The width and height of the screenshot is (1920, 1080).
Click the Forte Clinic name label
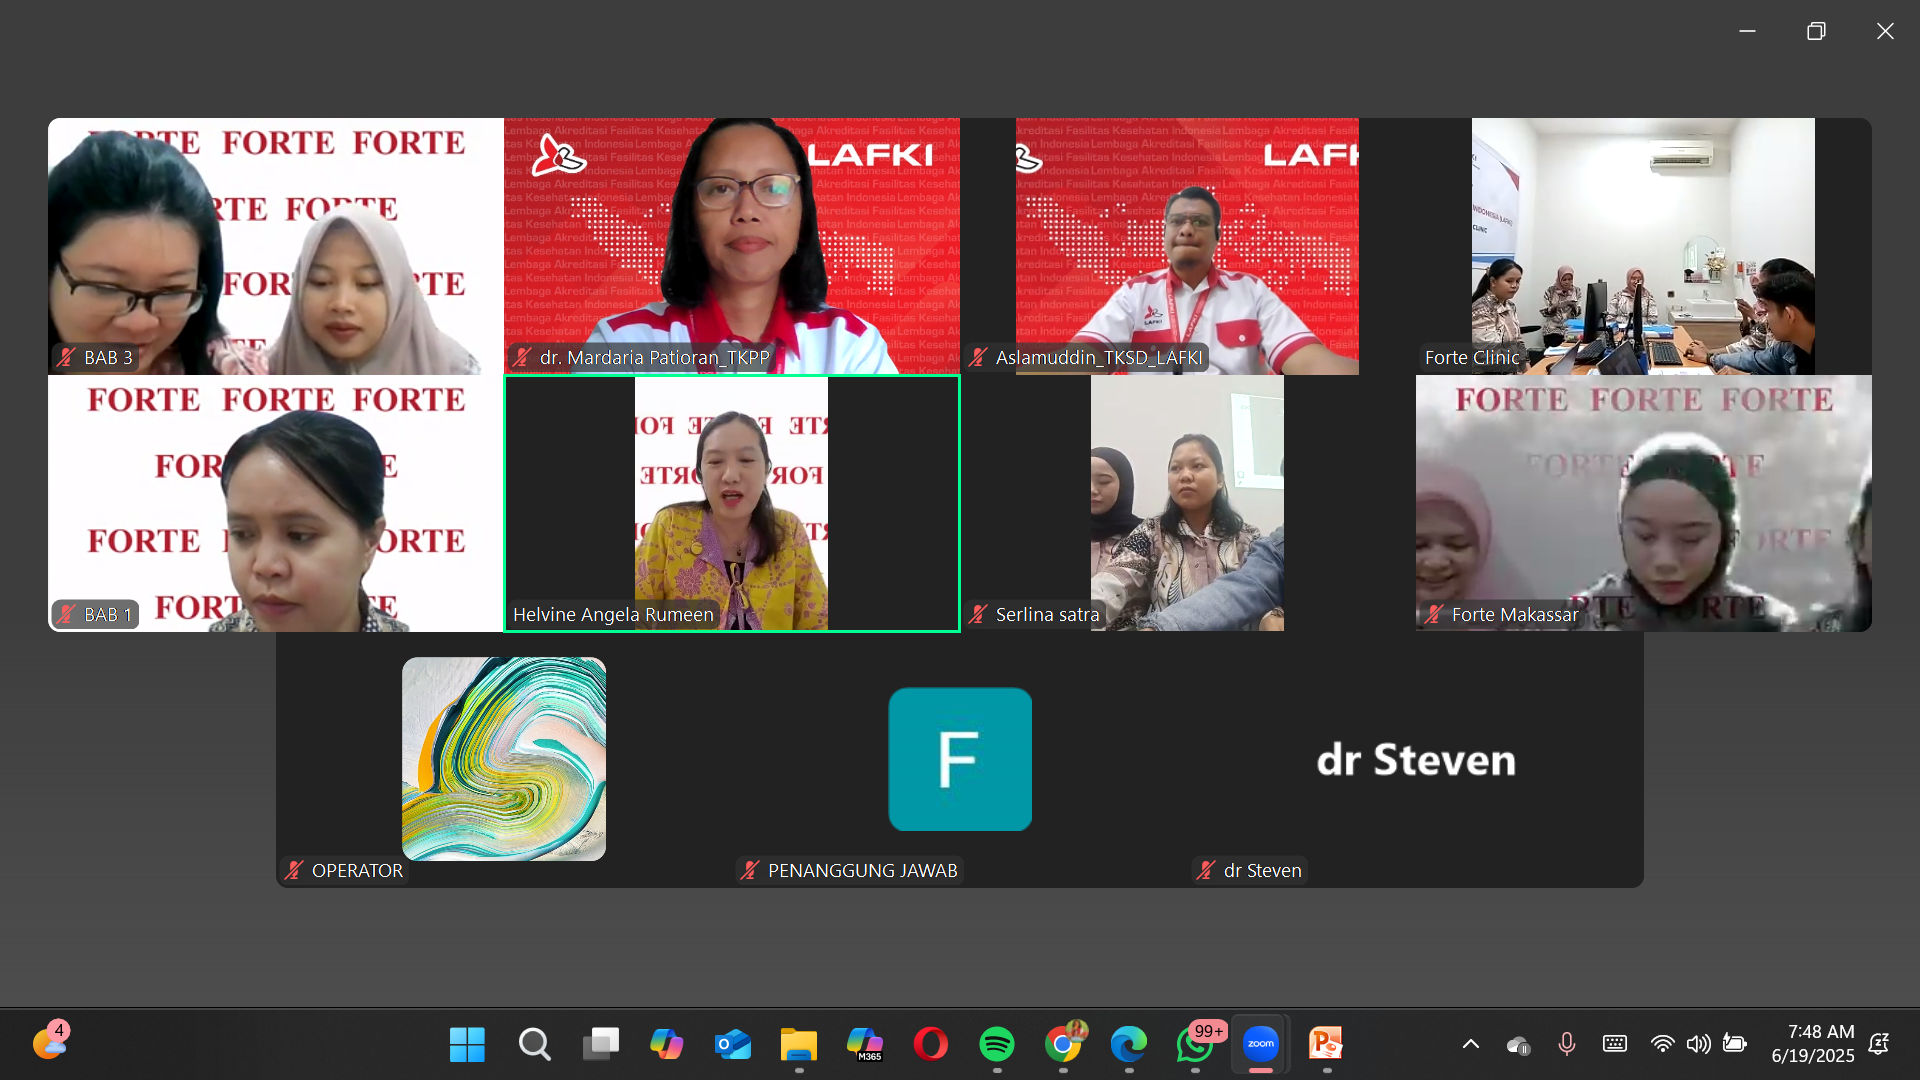1472,358
